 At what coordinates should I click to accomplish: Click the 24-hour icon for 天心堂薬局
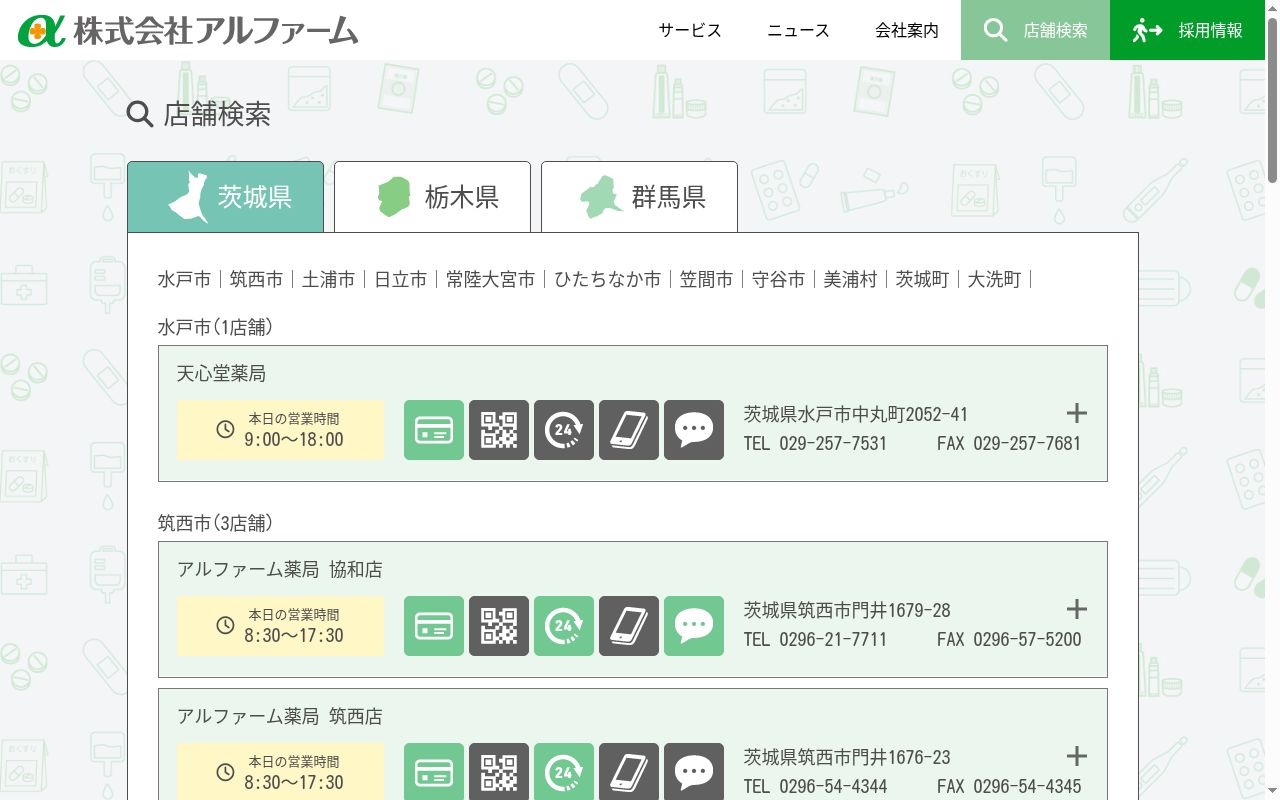point(564,430)
